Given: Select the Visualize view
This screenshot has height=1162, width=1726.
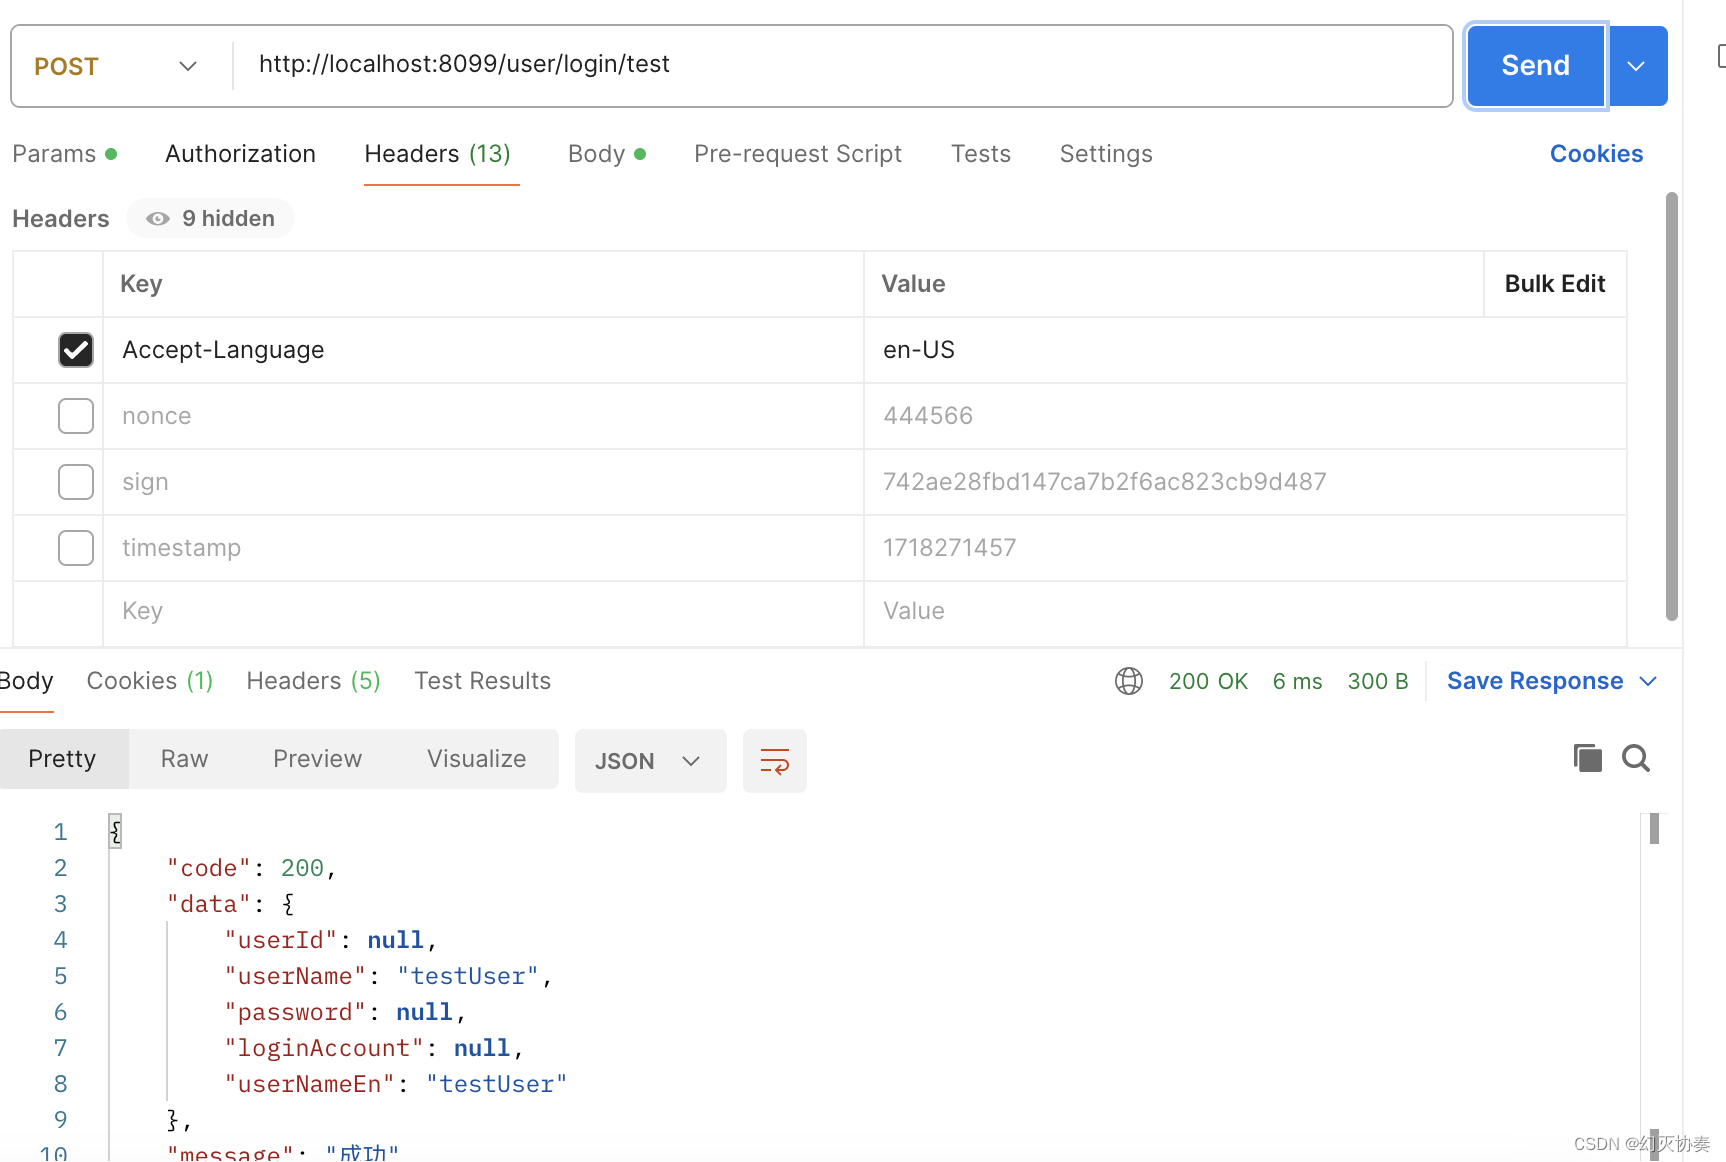Looking at the screenshot, I should coord(476,759).
